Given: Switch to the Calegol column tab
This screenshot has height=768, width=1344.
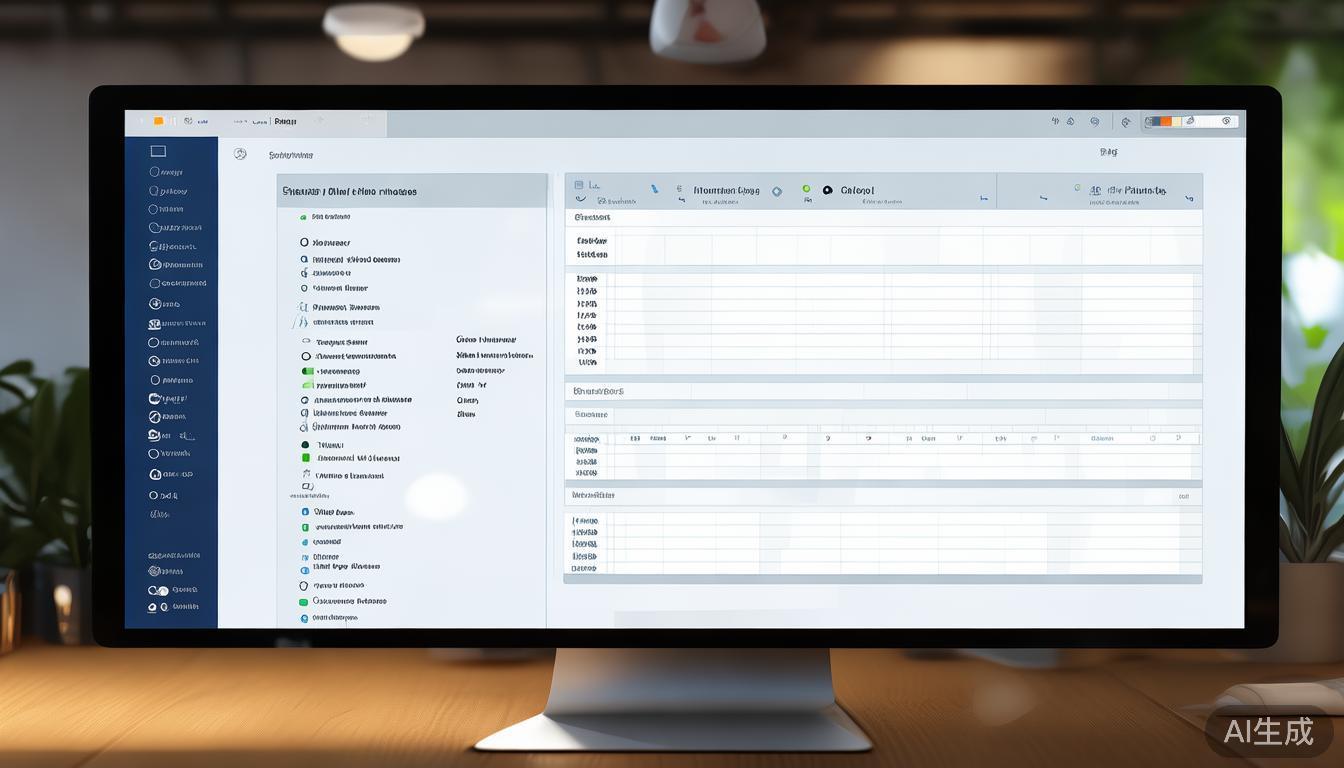Looking at the screenshot, I should (857, 190).
